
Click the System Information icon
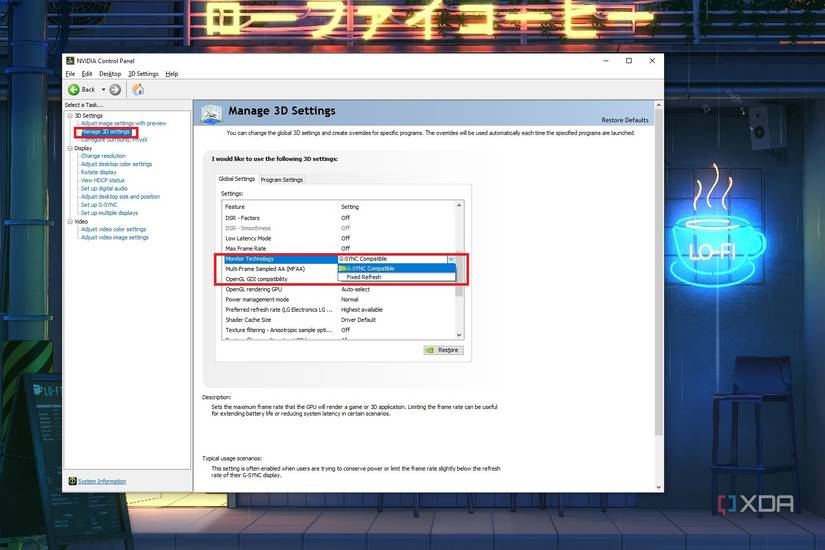coord(73,481)
